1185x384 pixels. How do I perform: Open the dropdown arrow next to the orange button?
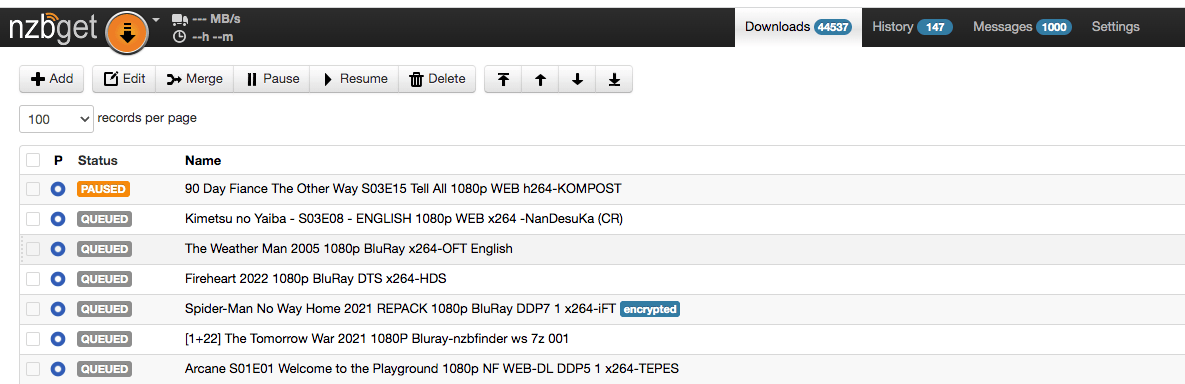(x=156, y=20)
